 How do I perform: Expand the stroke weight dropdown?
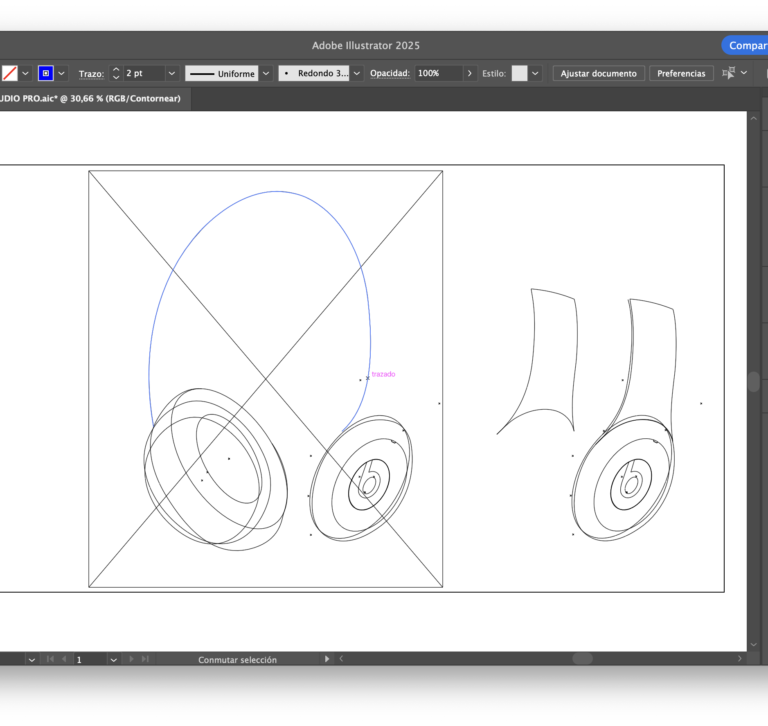[172, 73]
